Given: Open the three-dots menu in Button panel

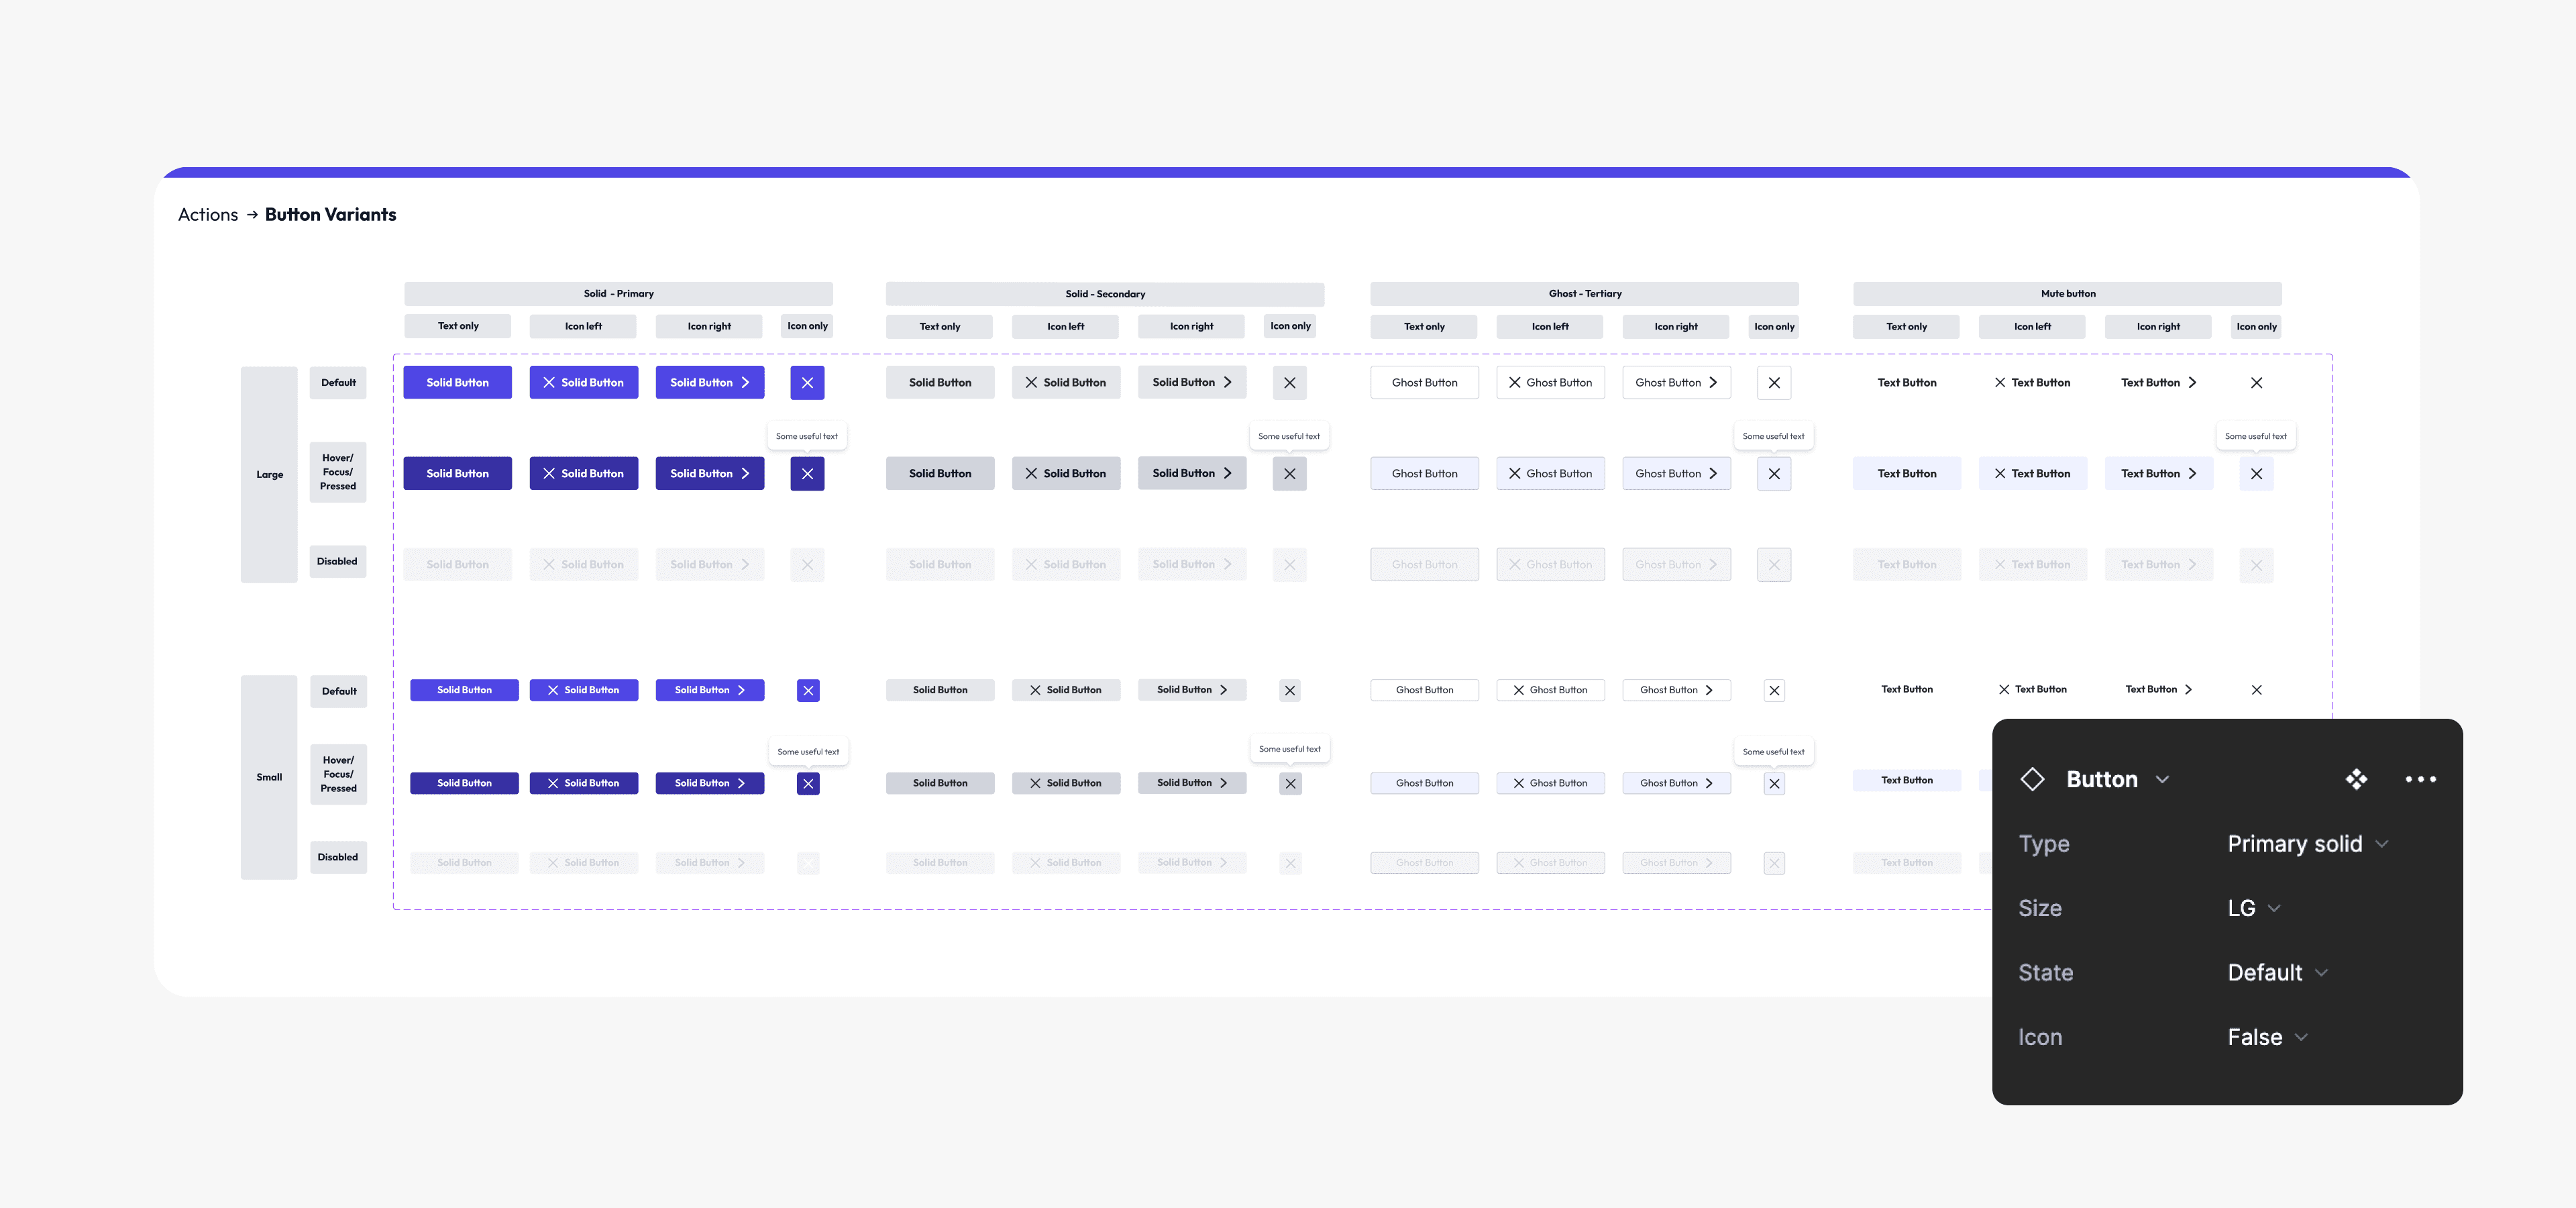Looking at the screenshot, I should (x=2420, y=779).
